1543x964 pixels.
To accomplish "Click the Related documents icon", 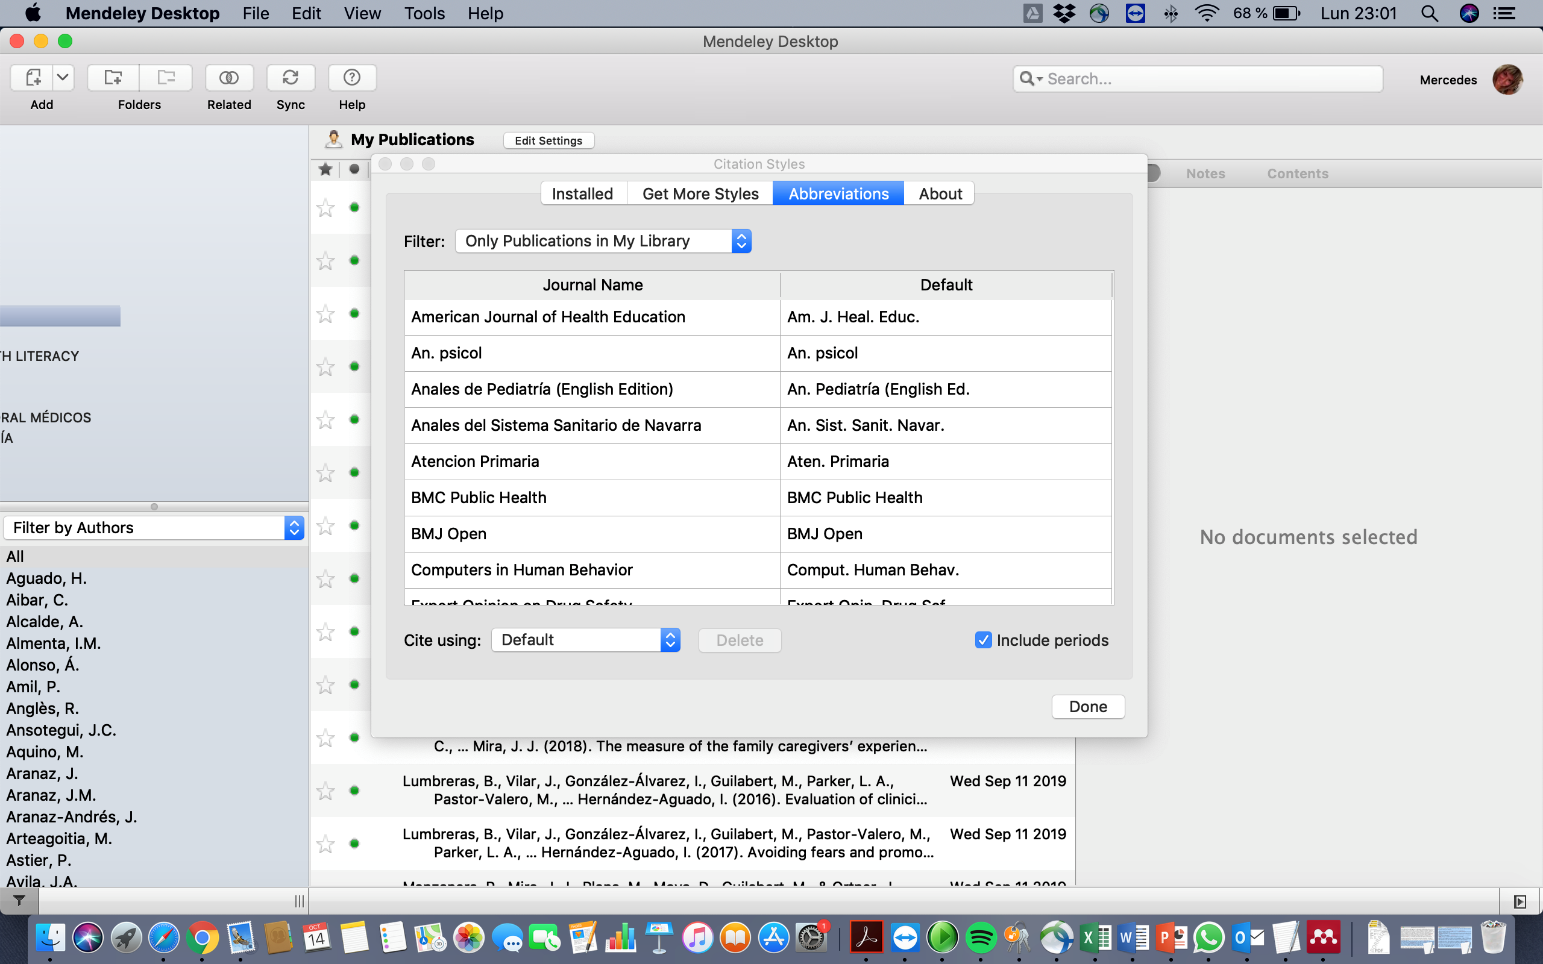I will pyautogui.click(x=229, y=78).
